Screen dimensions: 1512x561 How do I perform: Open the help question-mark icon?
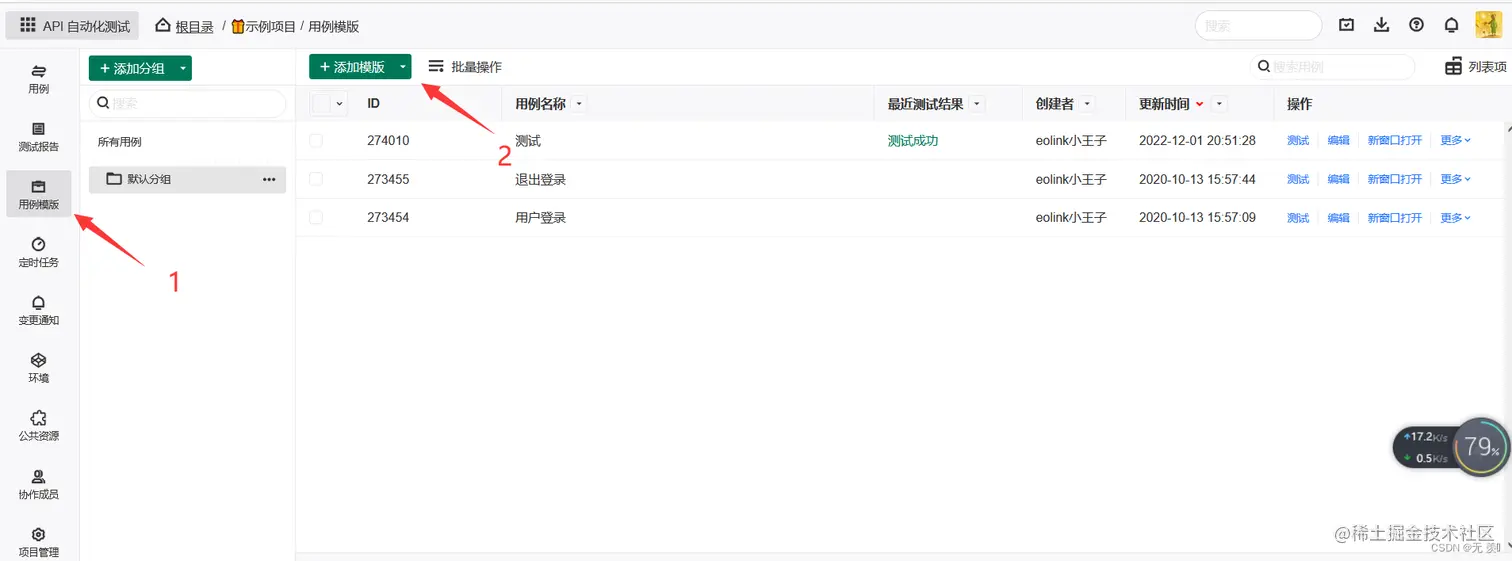pos(1416,25)
